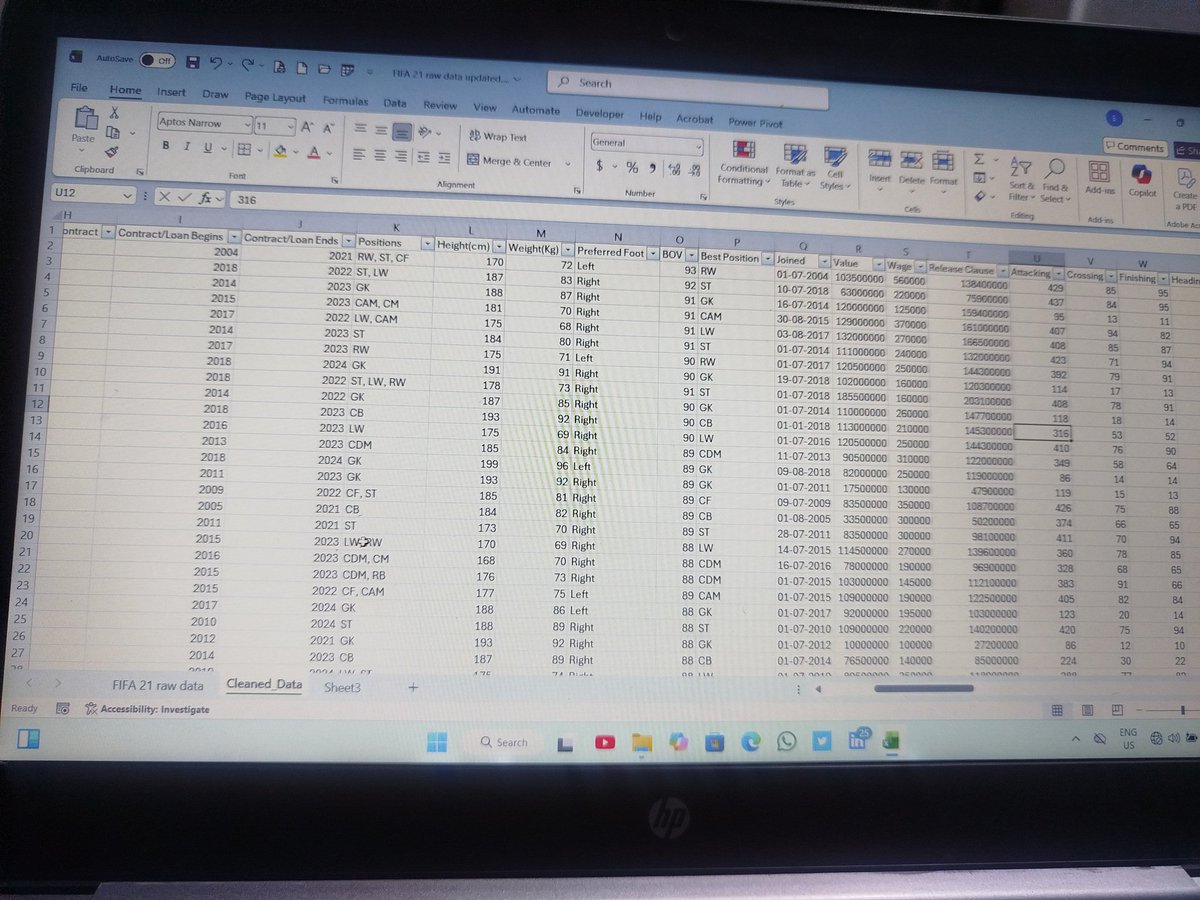
Task: Click the Undo arrow icon
Action: (x=218, y=64)
